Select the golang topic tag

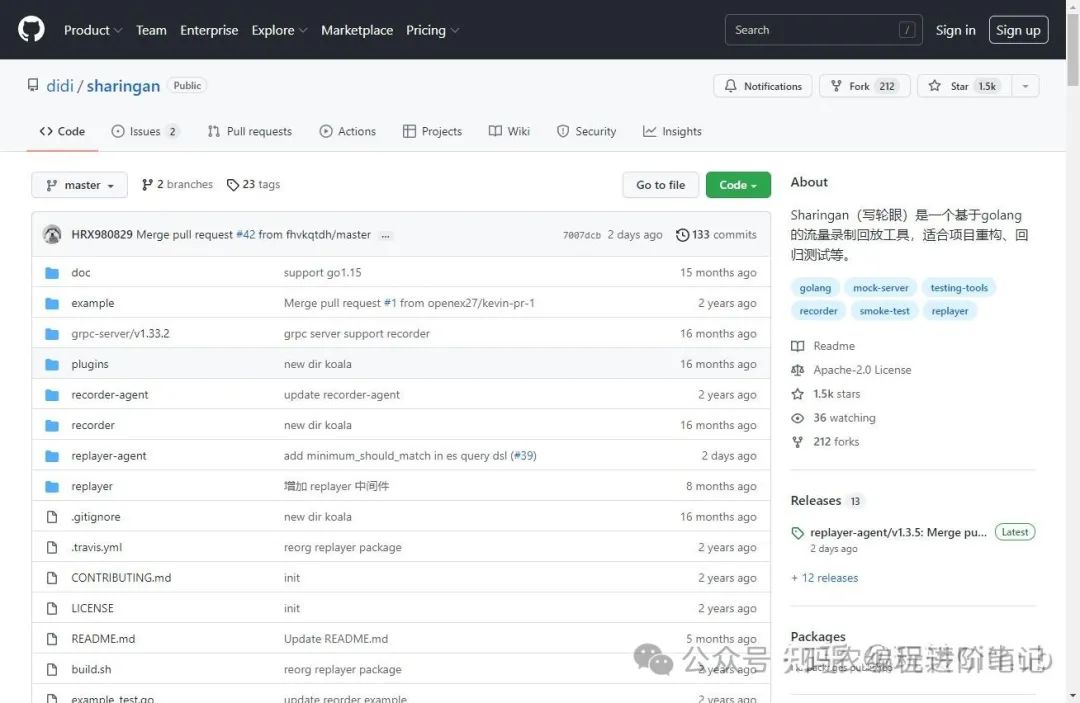pos(815,288)
